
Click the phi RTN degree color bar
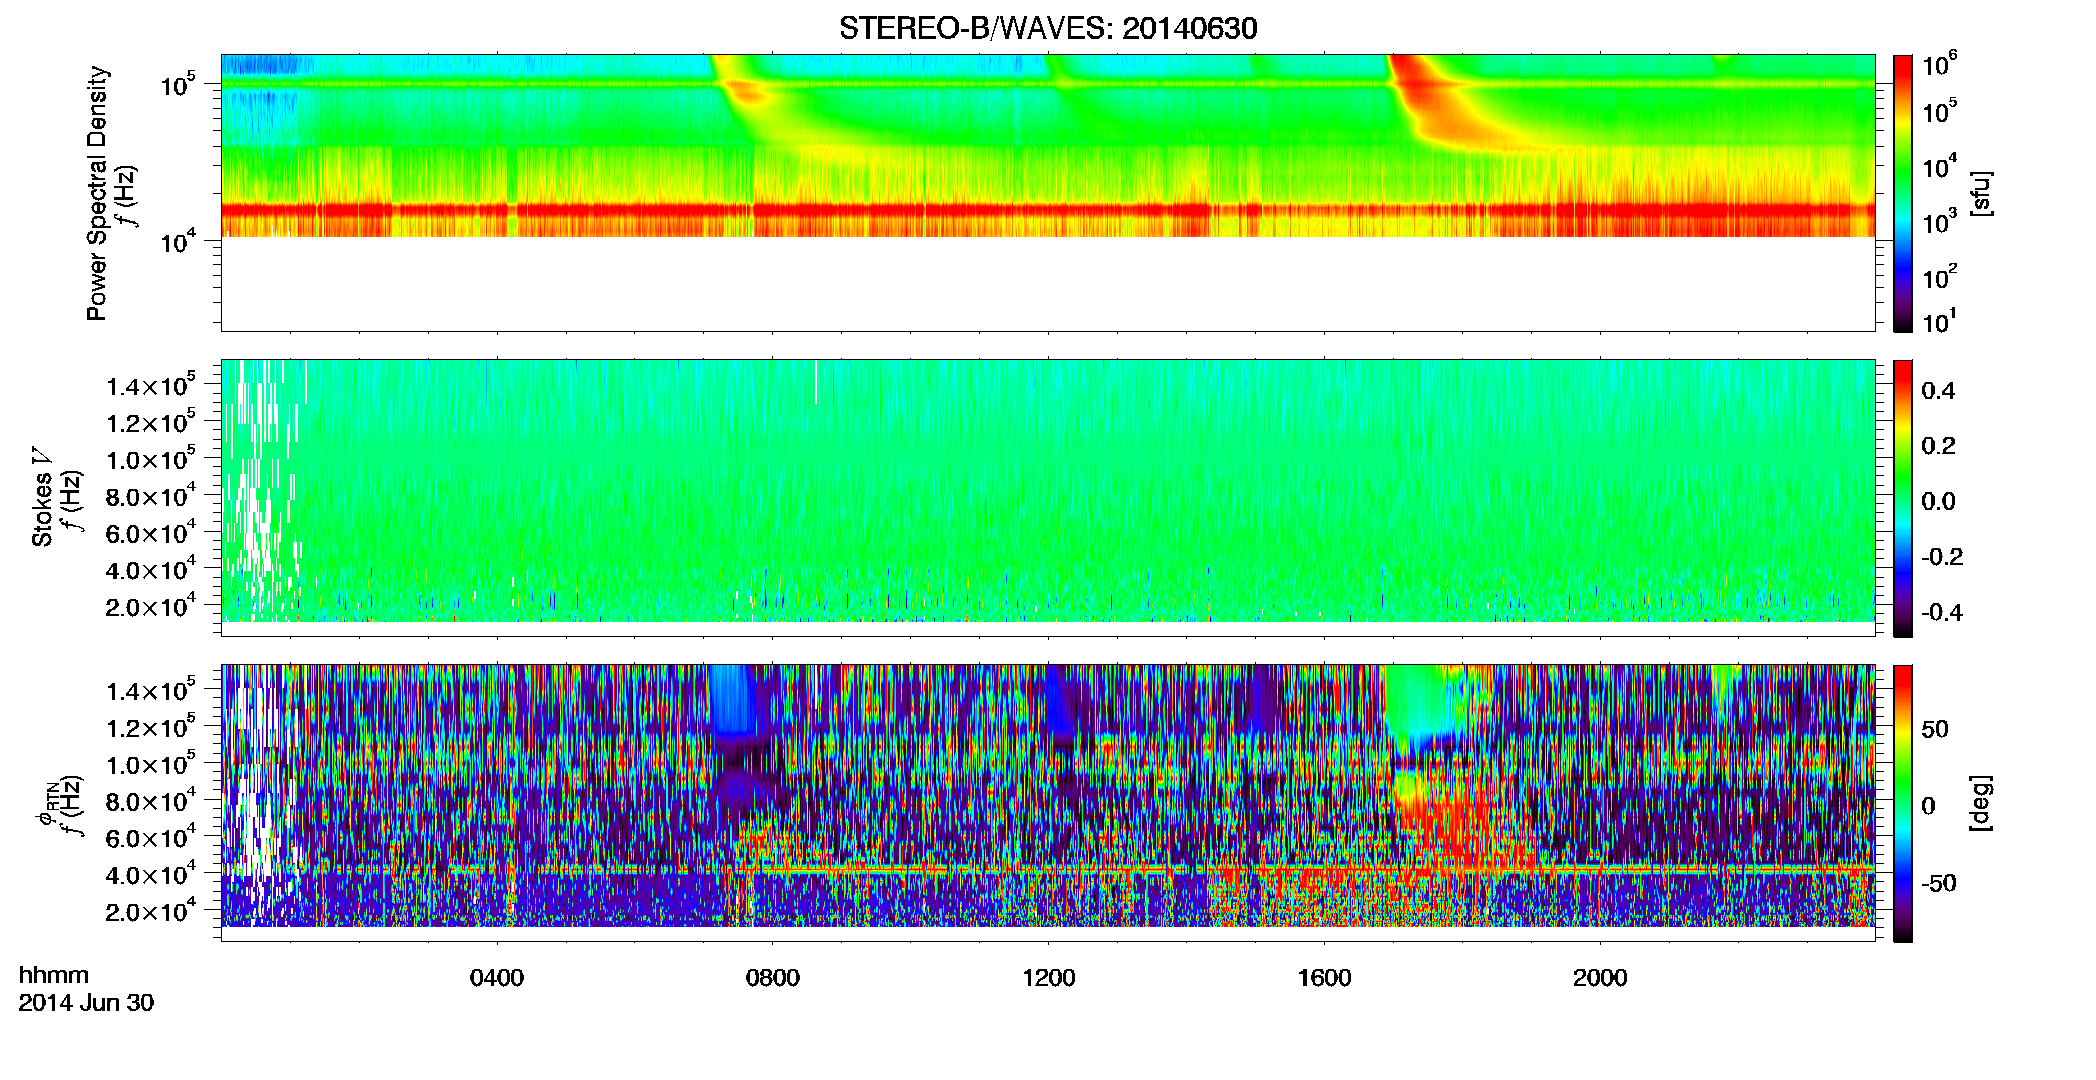pyautogui.click(x=1903, y=803)
